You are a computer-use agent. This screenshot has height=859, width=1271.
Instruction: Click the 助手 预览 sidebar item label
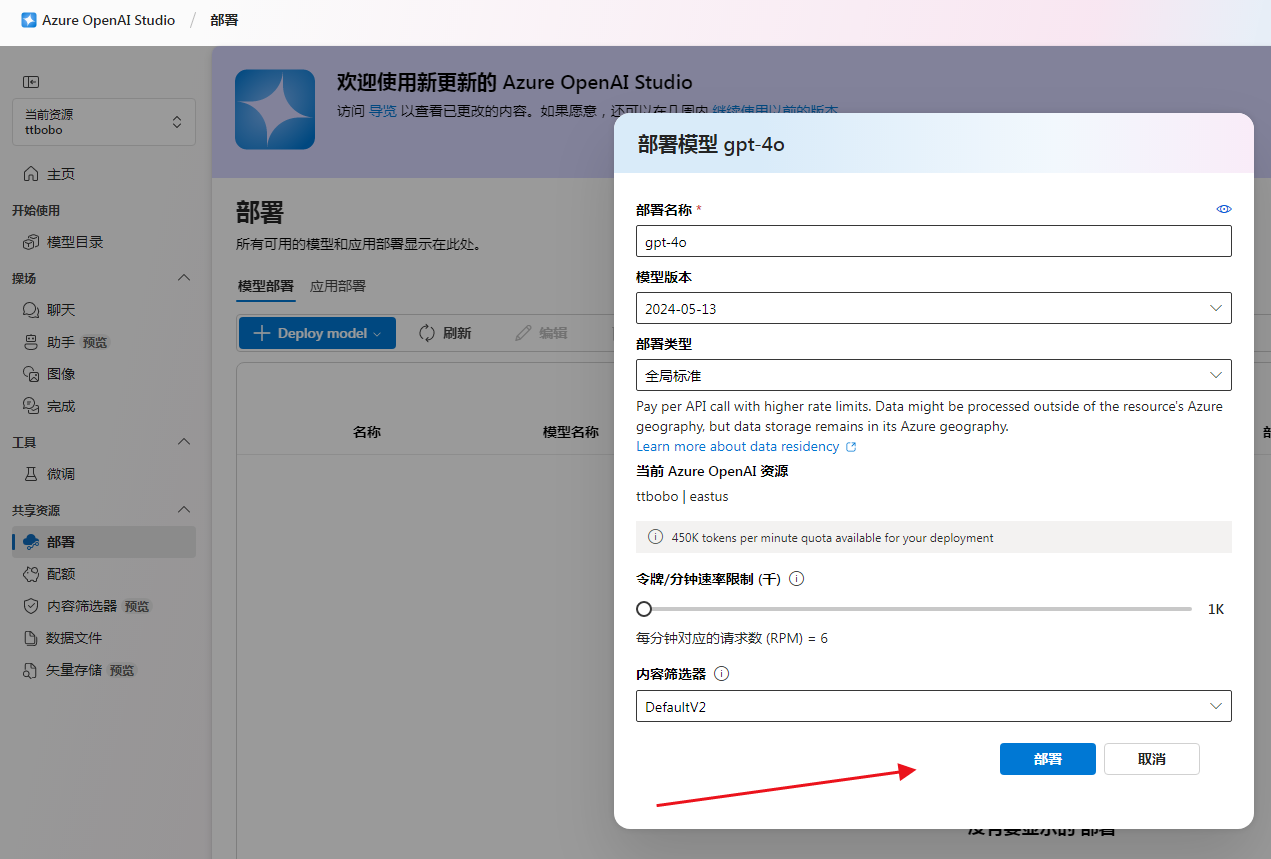pos(78,342)
